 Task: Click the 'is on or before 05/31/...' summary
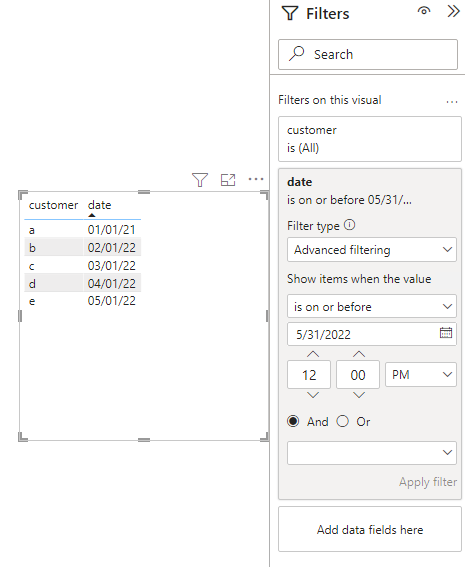[349, 200]
